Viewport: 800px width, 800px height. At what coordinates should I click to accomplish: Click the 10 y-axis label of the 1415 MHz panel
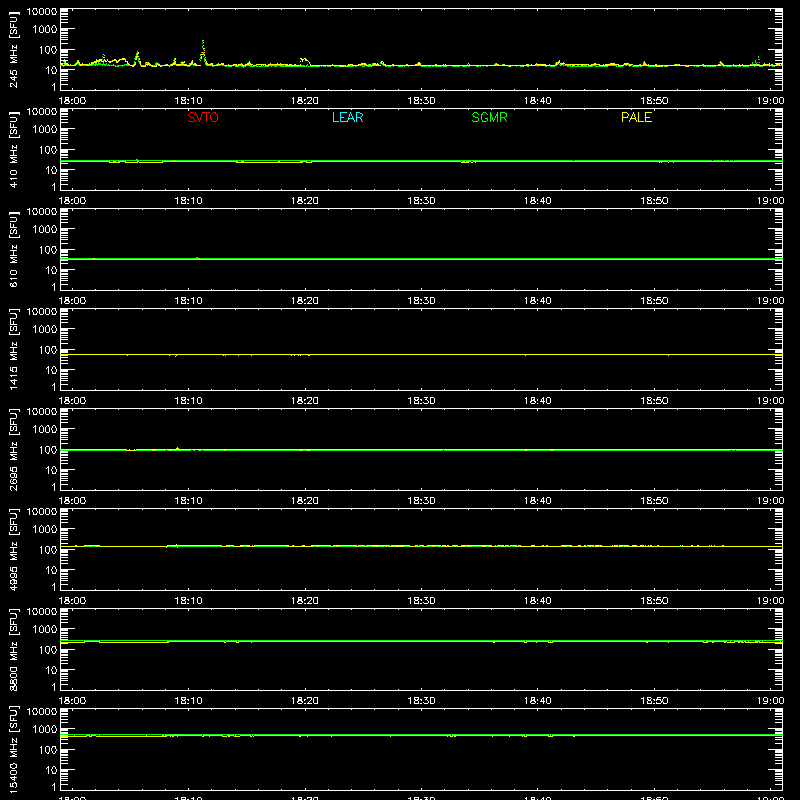point(51,370)
